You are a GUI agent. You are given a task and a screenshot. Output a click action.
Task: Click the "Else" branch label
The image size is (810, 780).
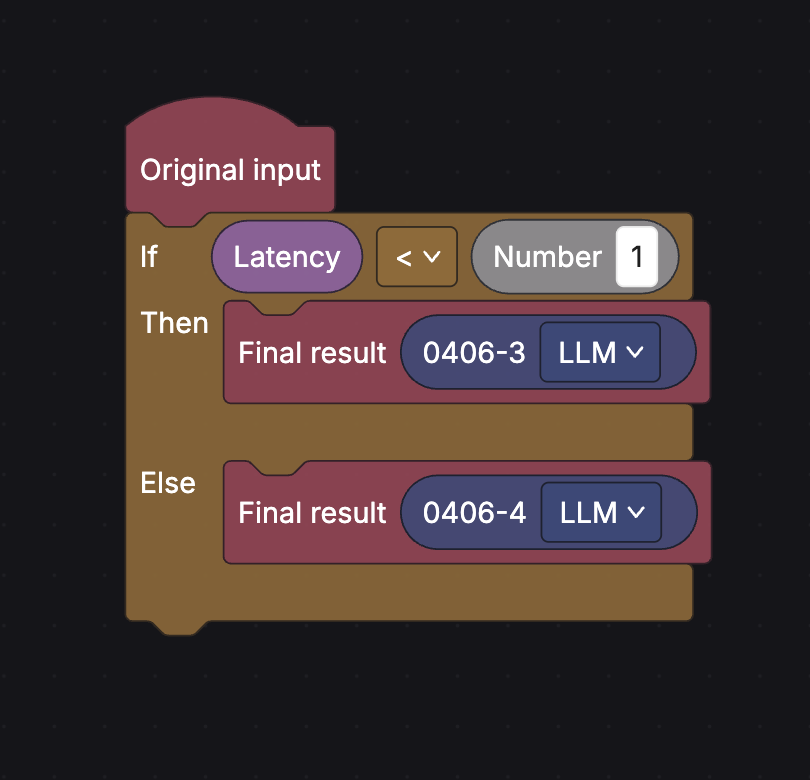tap(168, 483)
